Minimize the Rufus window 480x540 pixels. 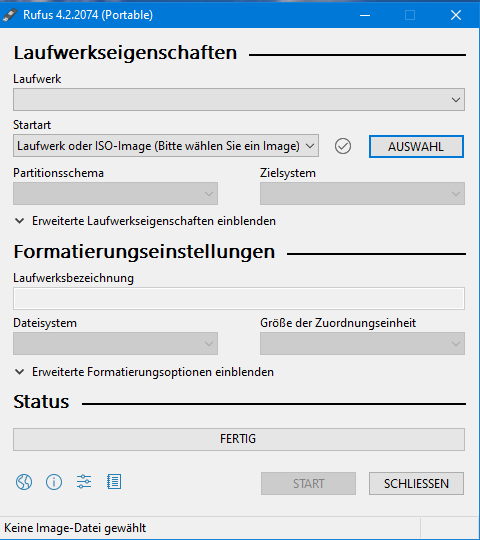click(365, 15)
